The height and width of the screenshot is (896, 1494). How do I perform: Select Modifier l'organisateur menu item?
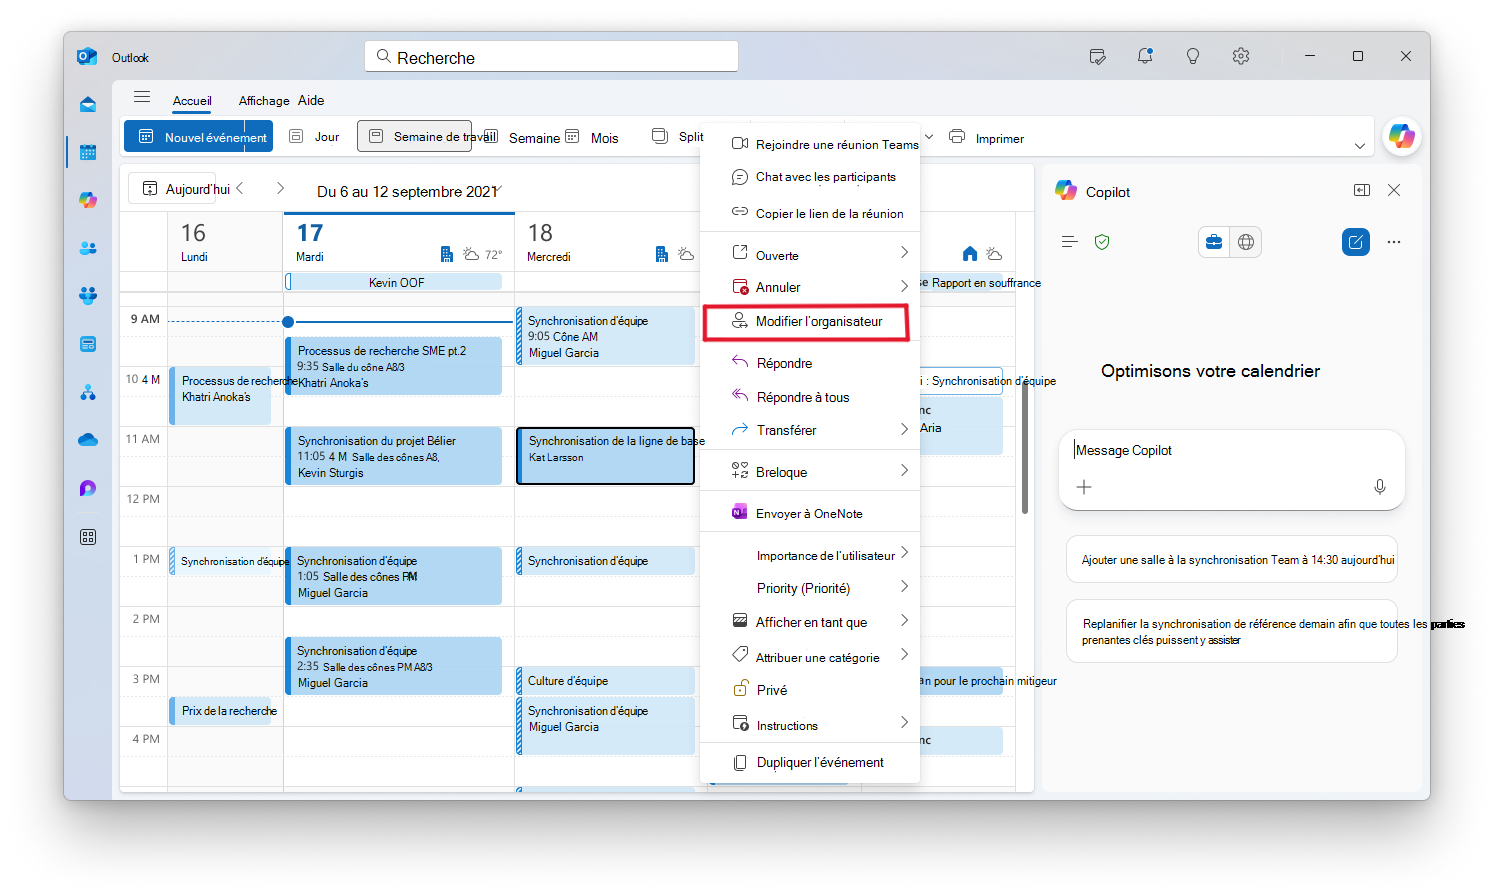tap(806, 322)
